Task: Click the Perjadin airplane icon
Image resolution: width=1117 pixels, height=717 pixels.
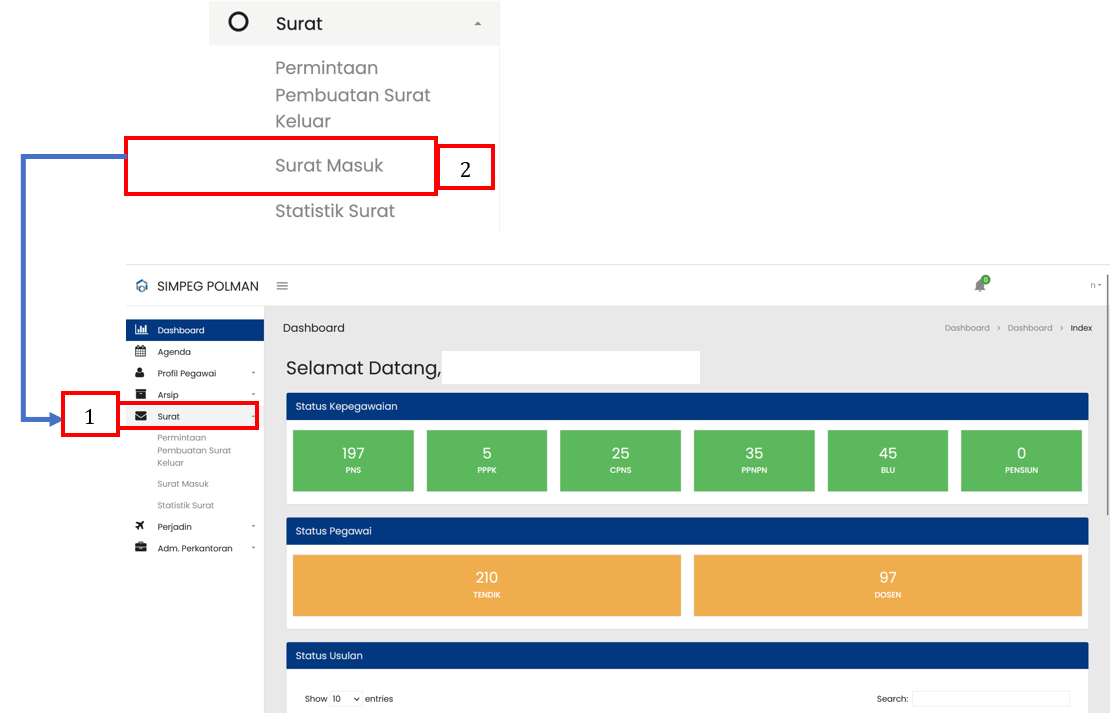Action: 141,526
